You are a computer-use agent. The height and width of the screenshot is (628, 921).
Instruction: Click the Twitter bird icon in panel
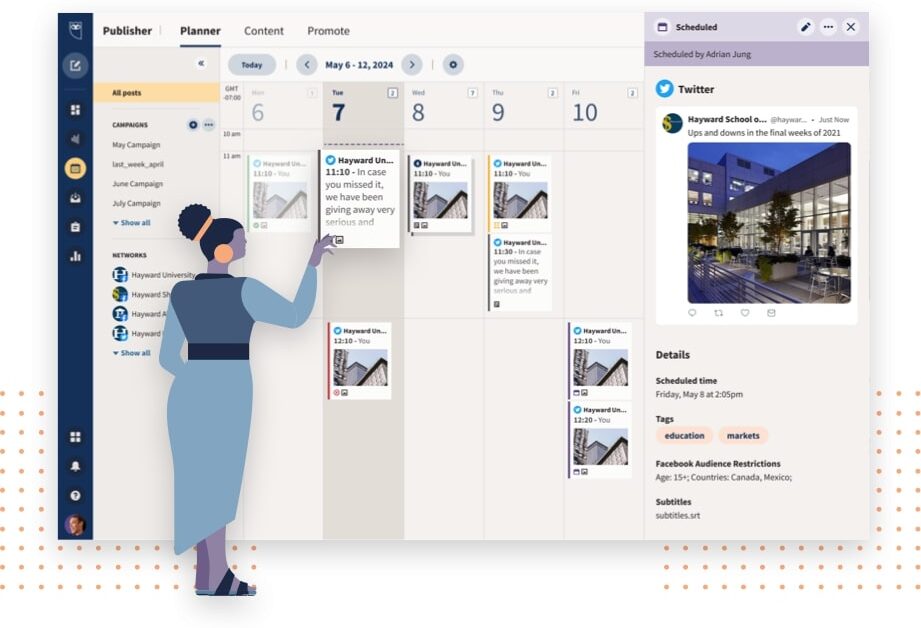point(664,89)
